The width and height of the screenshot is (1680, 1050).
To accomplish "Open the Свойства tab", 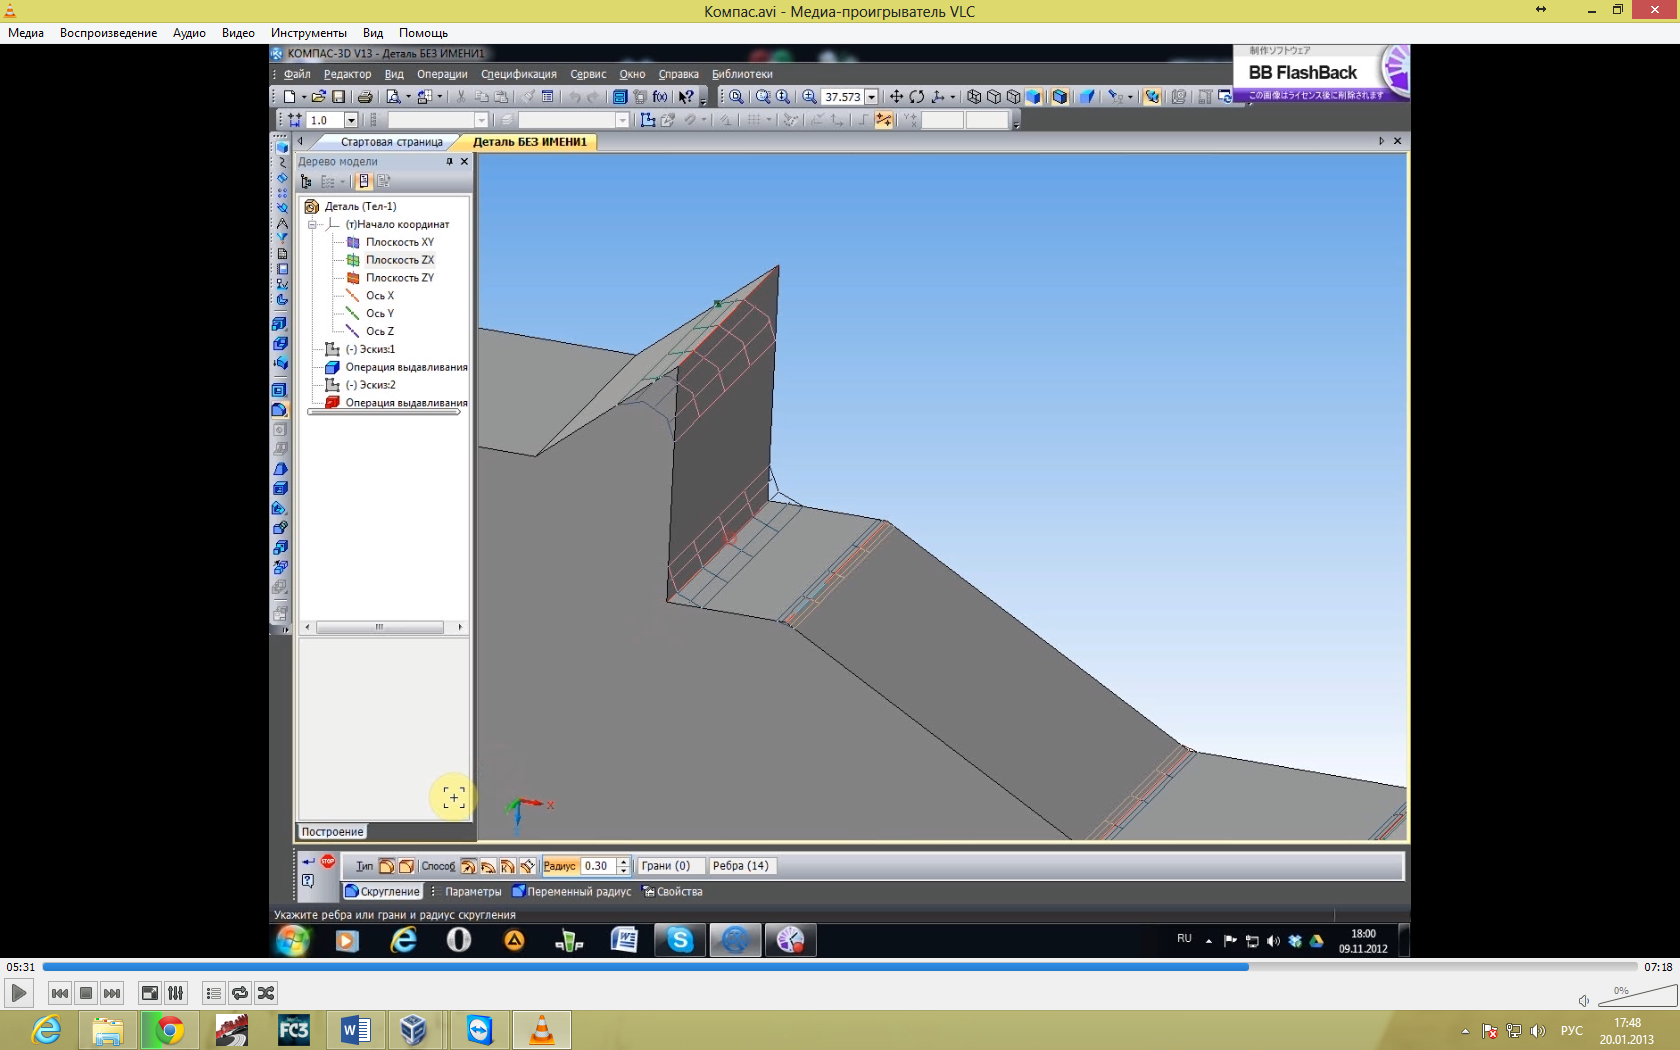I will point(672,892).
